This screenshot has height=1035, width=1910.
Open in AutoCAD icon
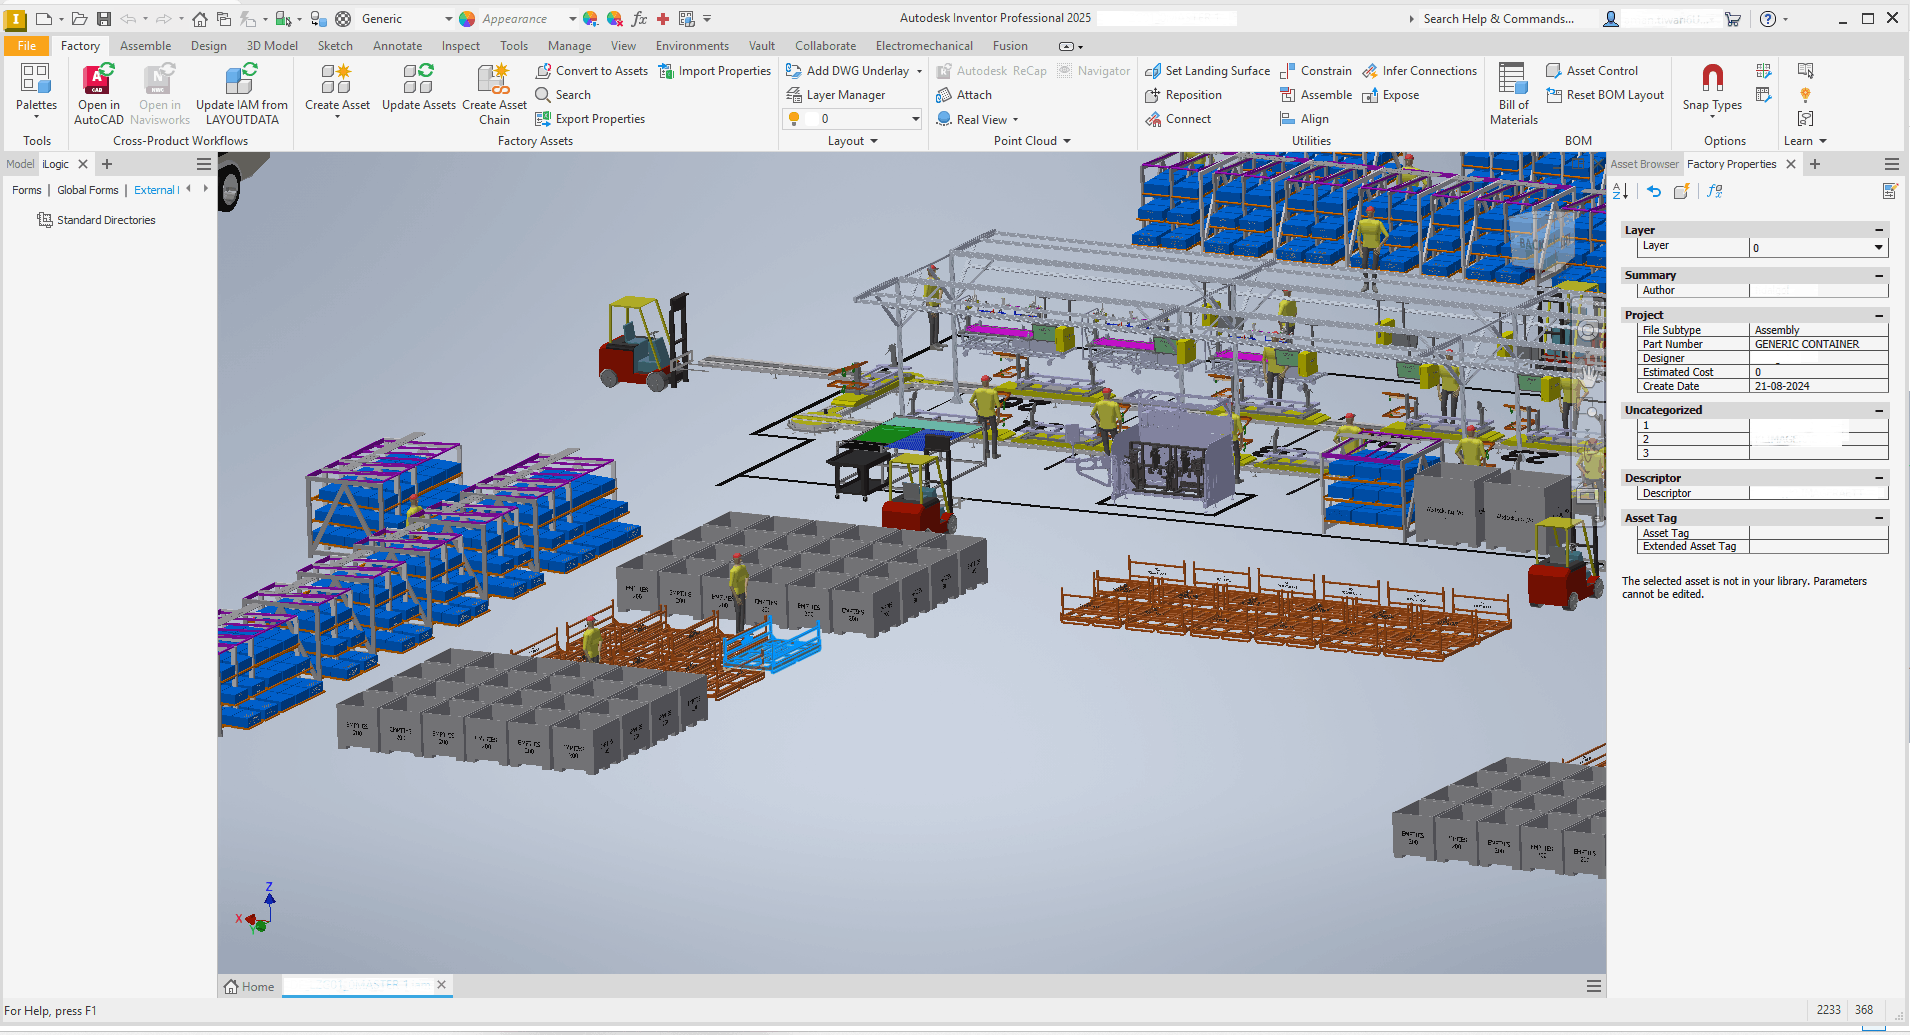[x=98, y=80]
